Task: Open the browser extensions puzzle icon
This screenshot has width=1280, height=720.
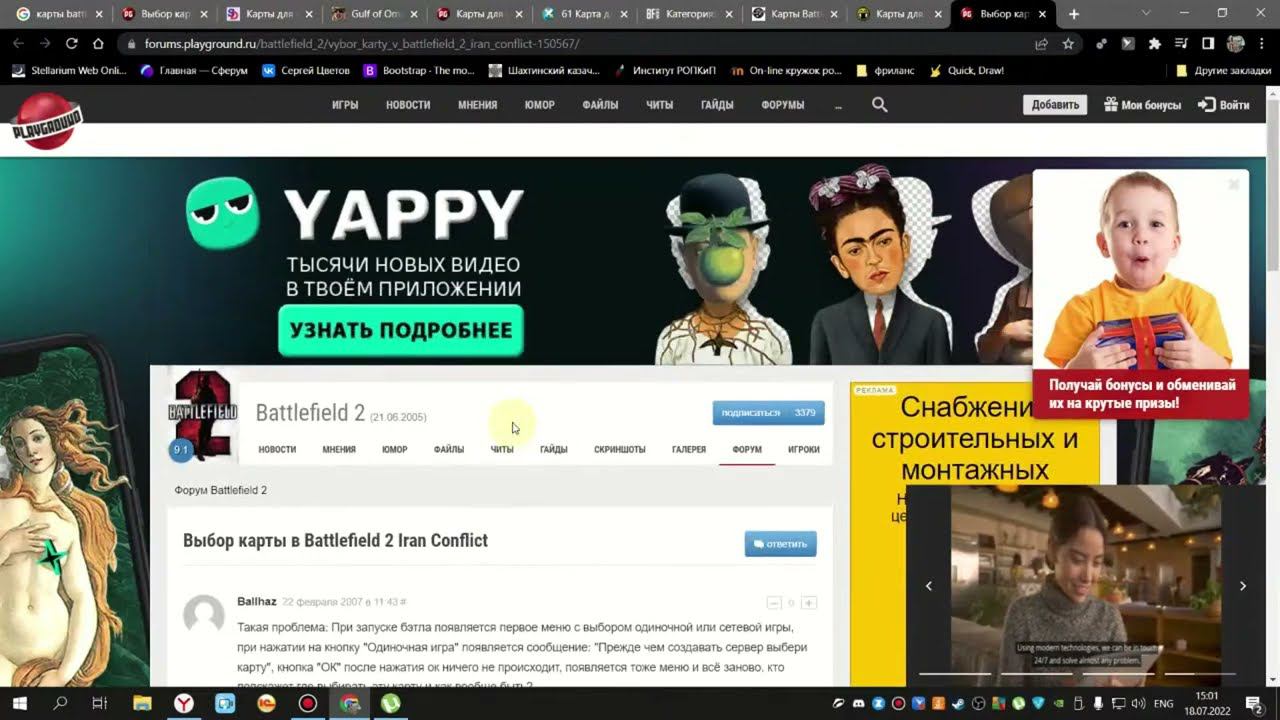Action: (1155, 44)
